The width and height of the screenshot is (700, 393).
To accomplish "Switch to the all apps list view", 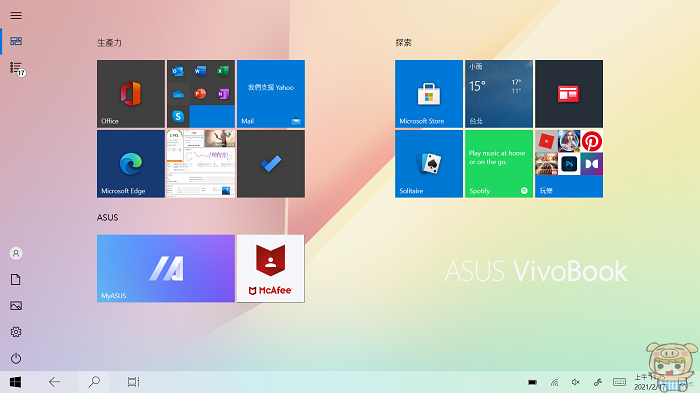I will 17,68.
